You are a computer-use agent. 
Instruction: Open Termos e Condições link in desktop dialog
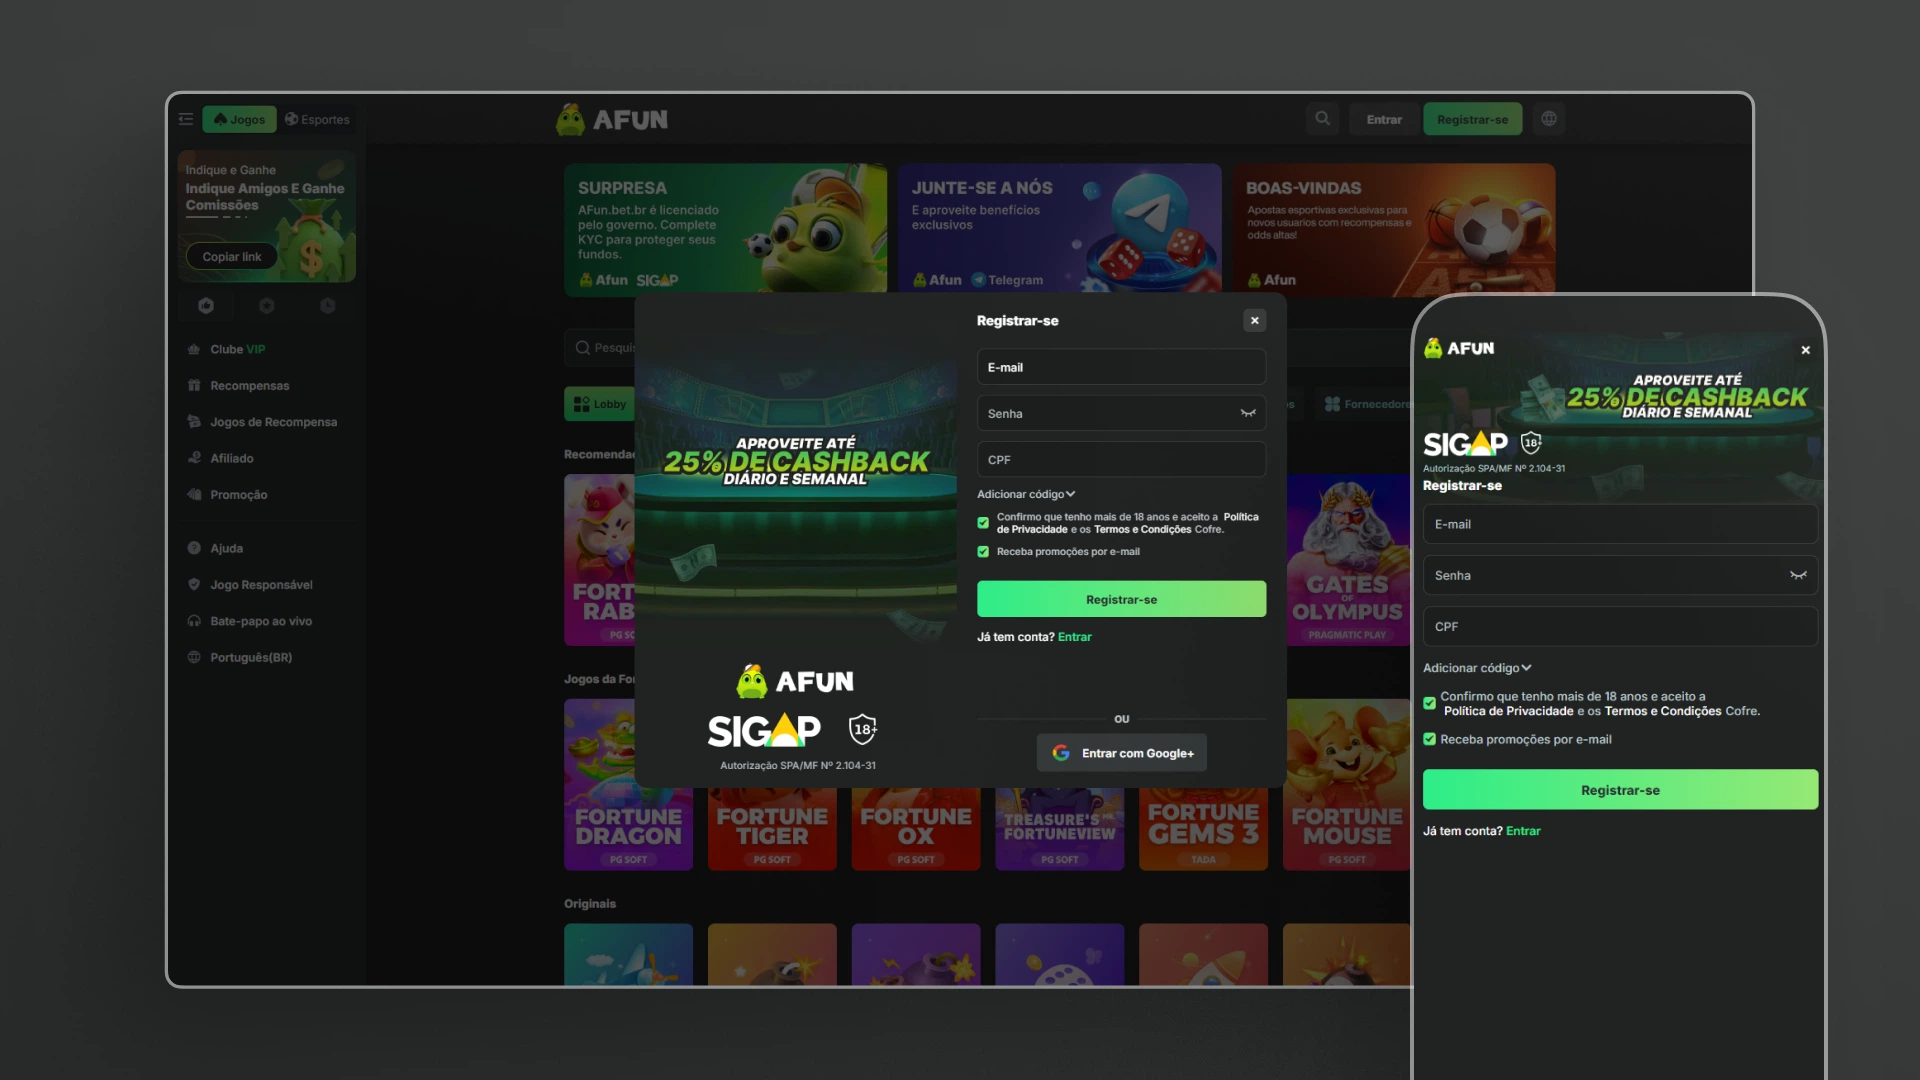pos(1142,530)
